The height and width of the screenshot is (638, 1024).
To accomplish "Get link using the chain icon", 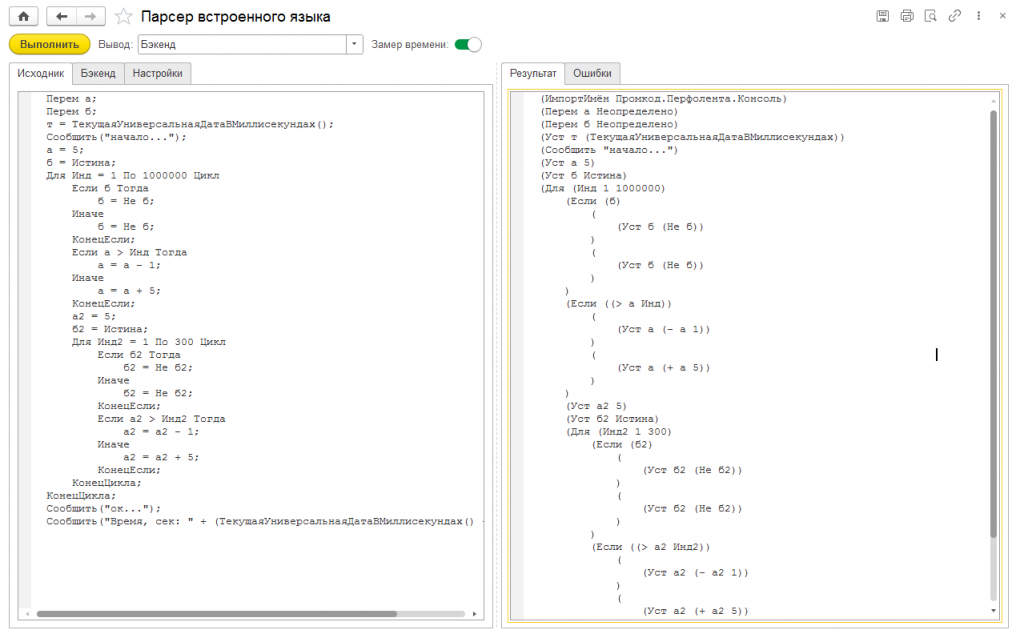I will click(x=955, y=16).
